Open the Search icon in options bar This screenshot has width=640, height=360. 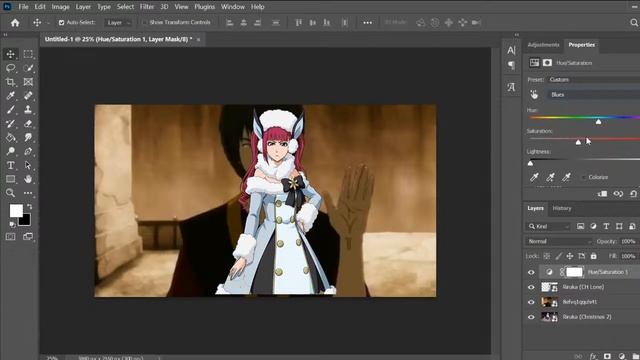click(634, 23)
